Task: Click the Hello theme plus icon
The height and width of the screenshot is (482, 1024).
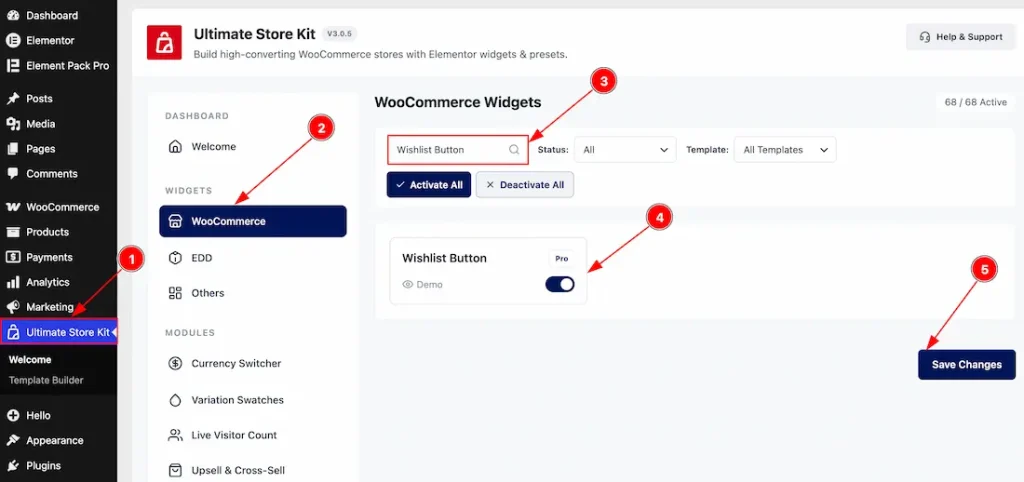Action: 12,415
